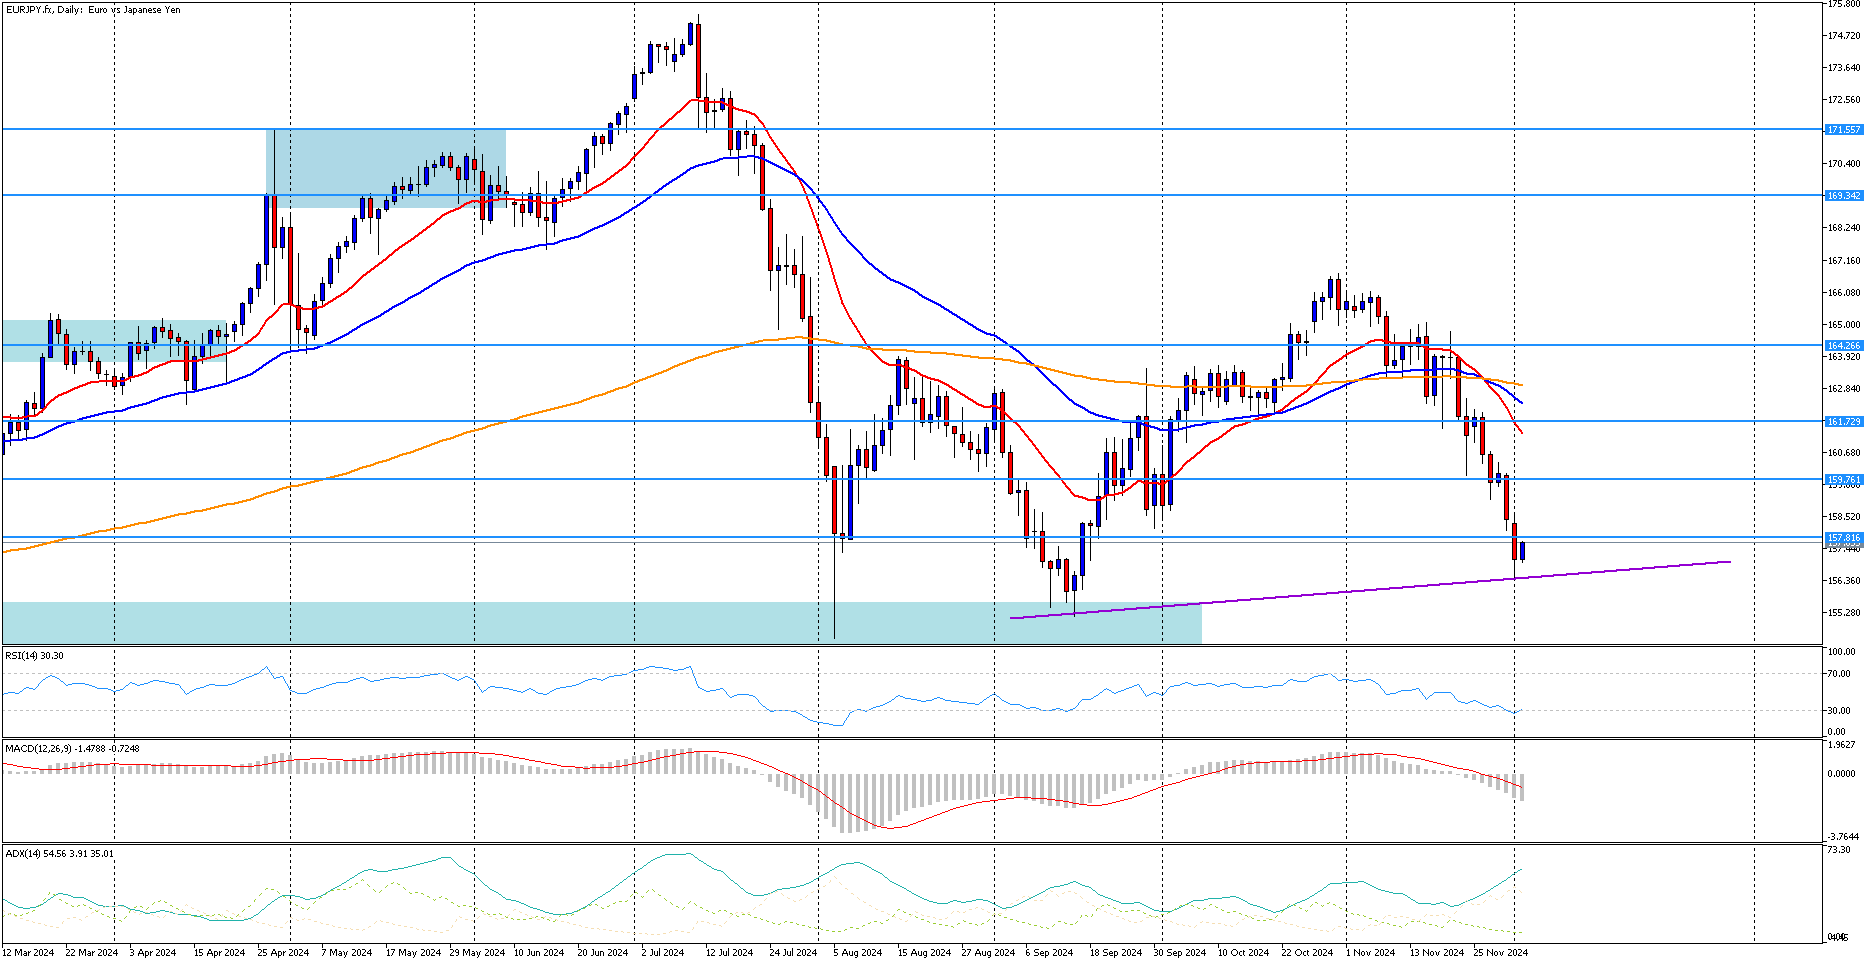This screenshot has width=1875, height=964.
Task: Click the 164.266 level price tag
Action: click(x=1844, y=346)
